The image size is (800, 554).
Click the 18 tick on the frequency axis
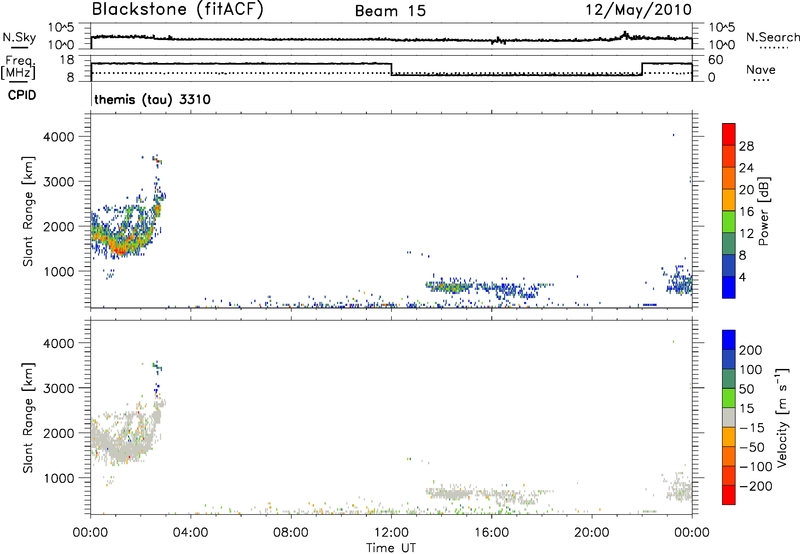(66, 60)
